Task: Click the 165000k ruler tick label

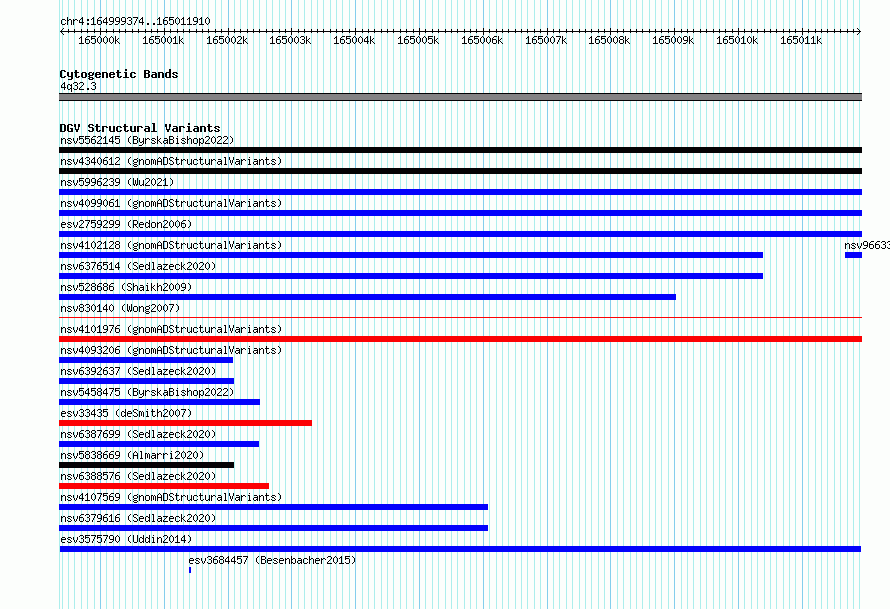Action: (x=99, y=40)
